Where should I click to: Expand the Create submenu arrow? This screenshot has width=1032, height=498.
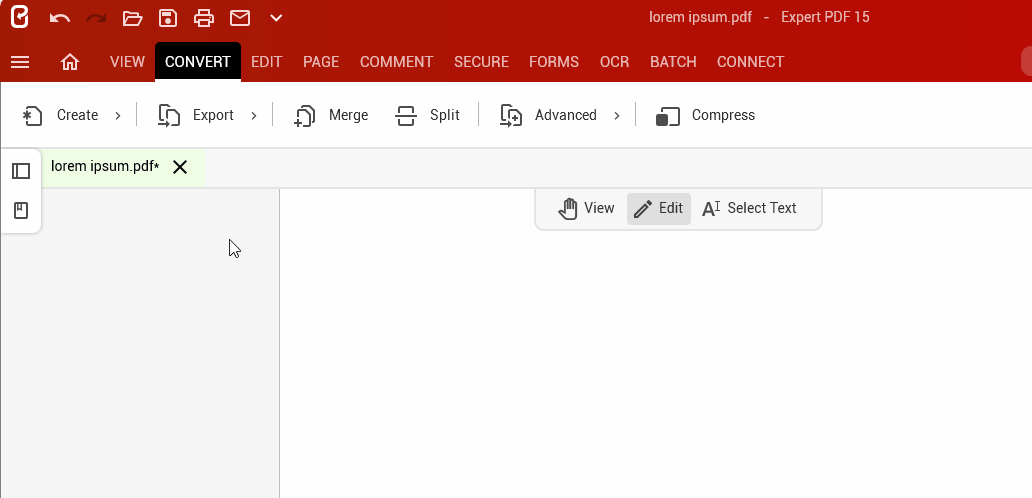[x=118, y=116]
